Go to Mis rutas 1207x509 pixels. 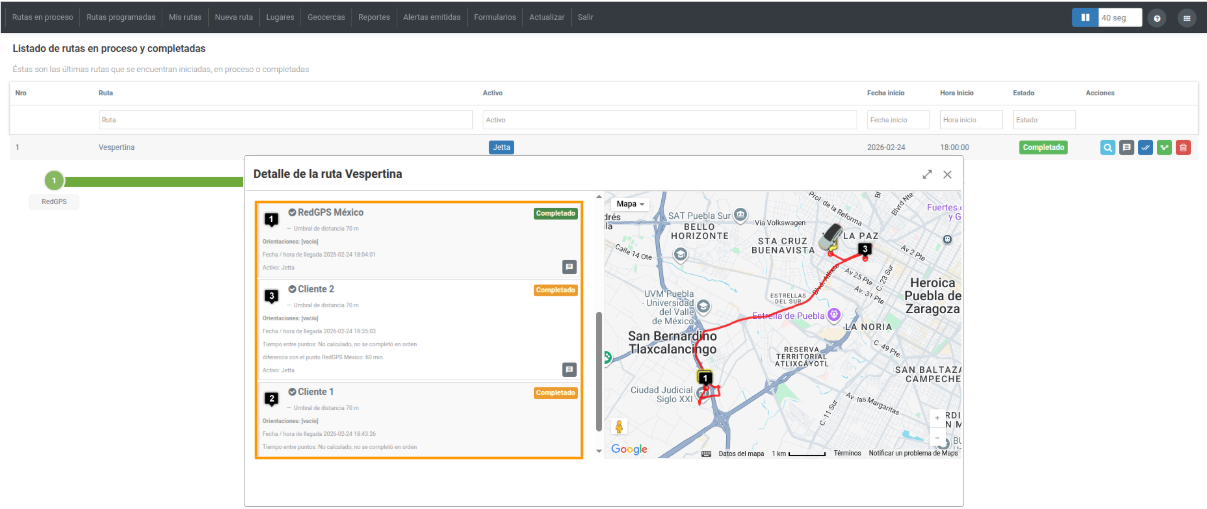[x=185, y=17]
